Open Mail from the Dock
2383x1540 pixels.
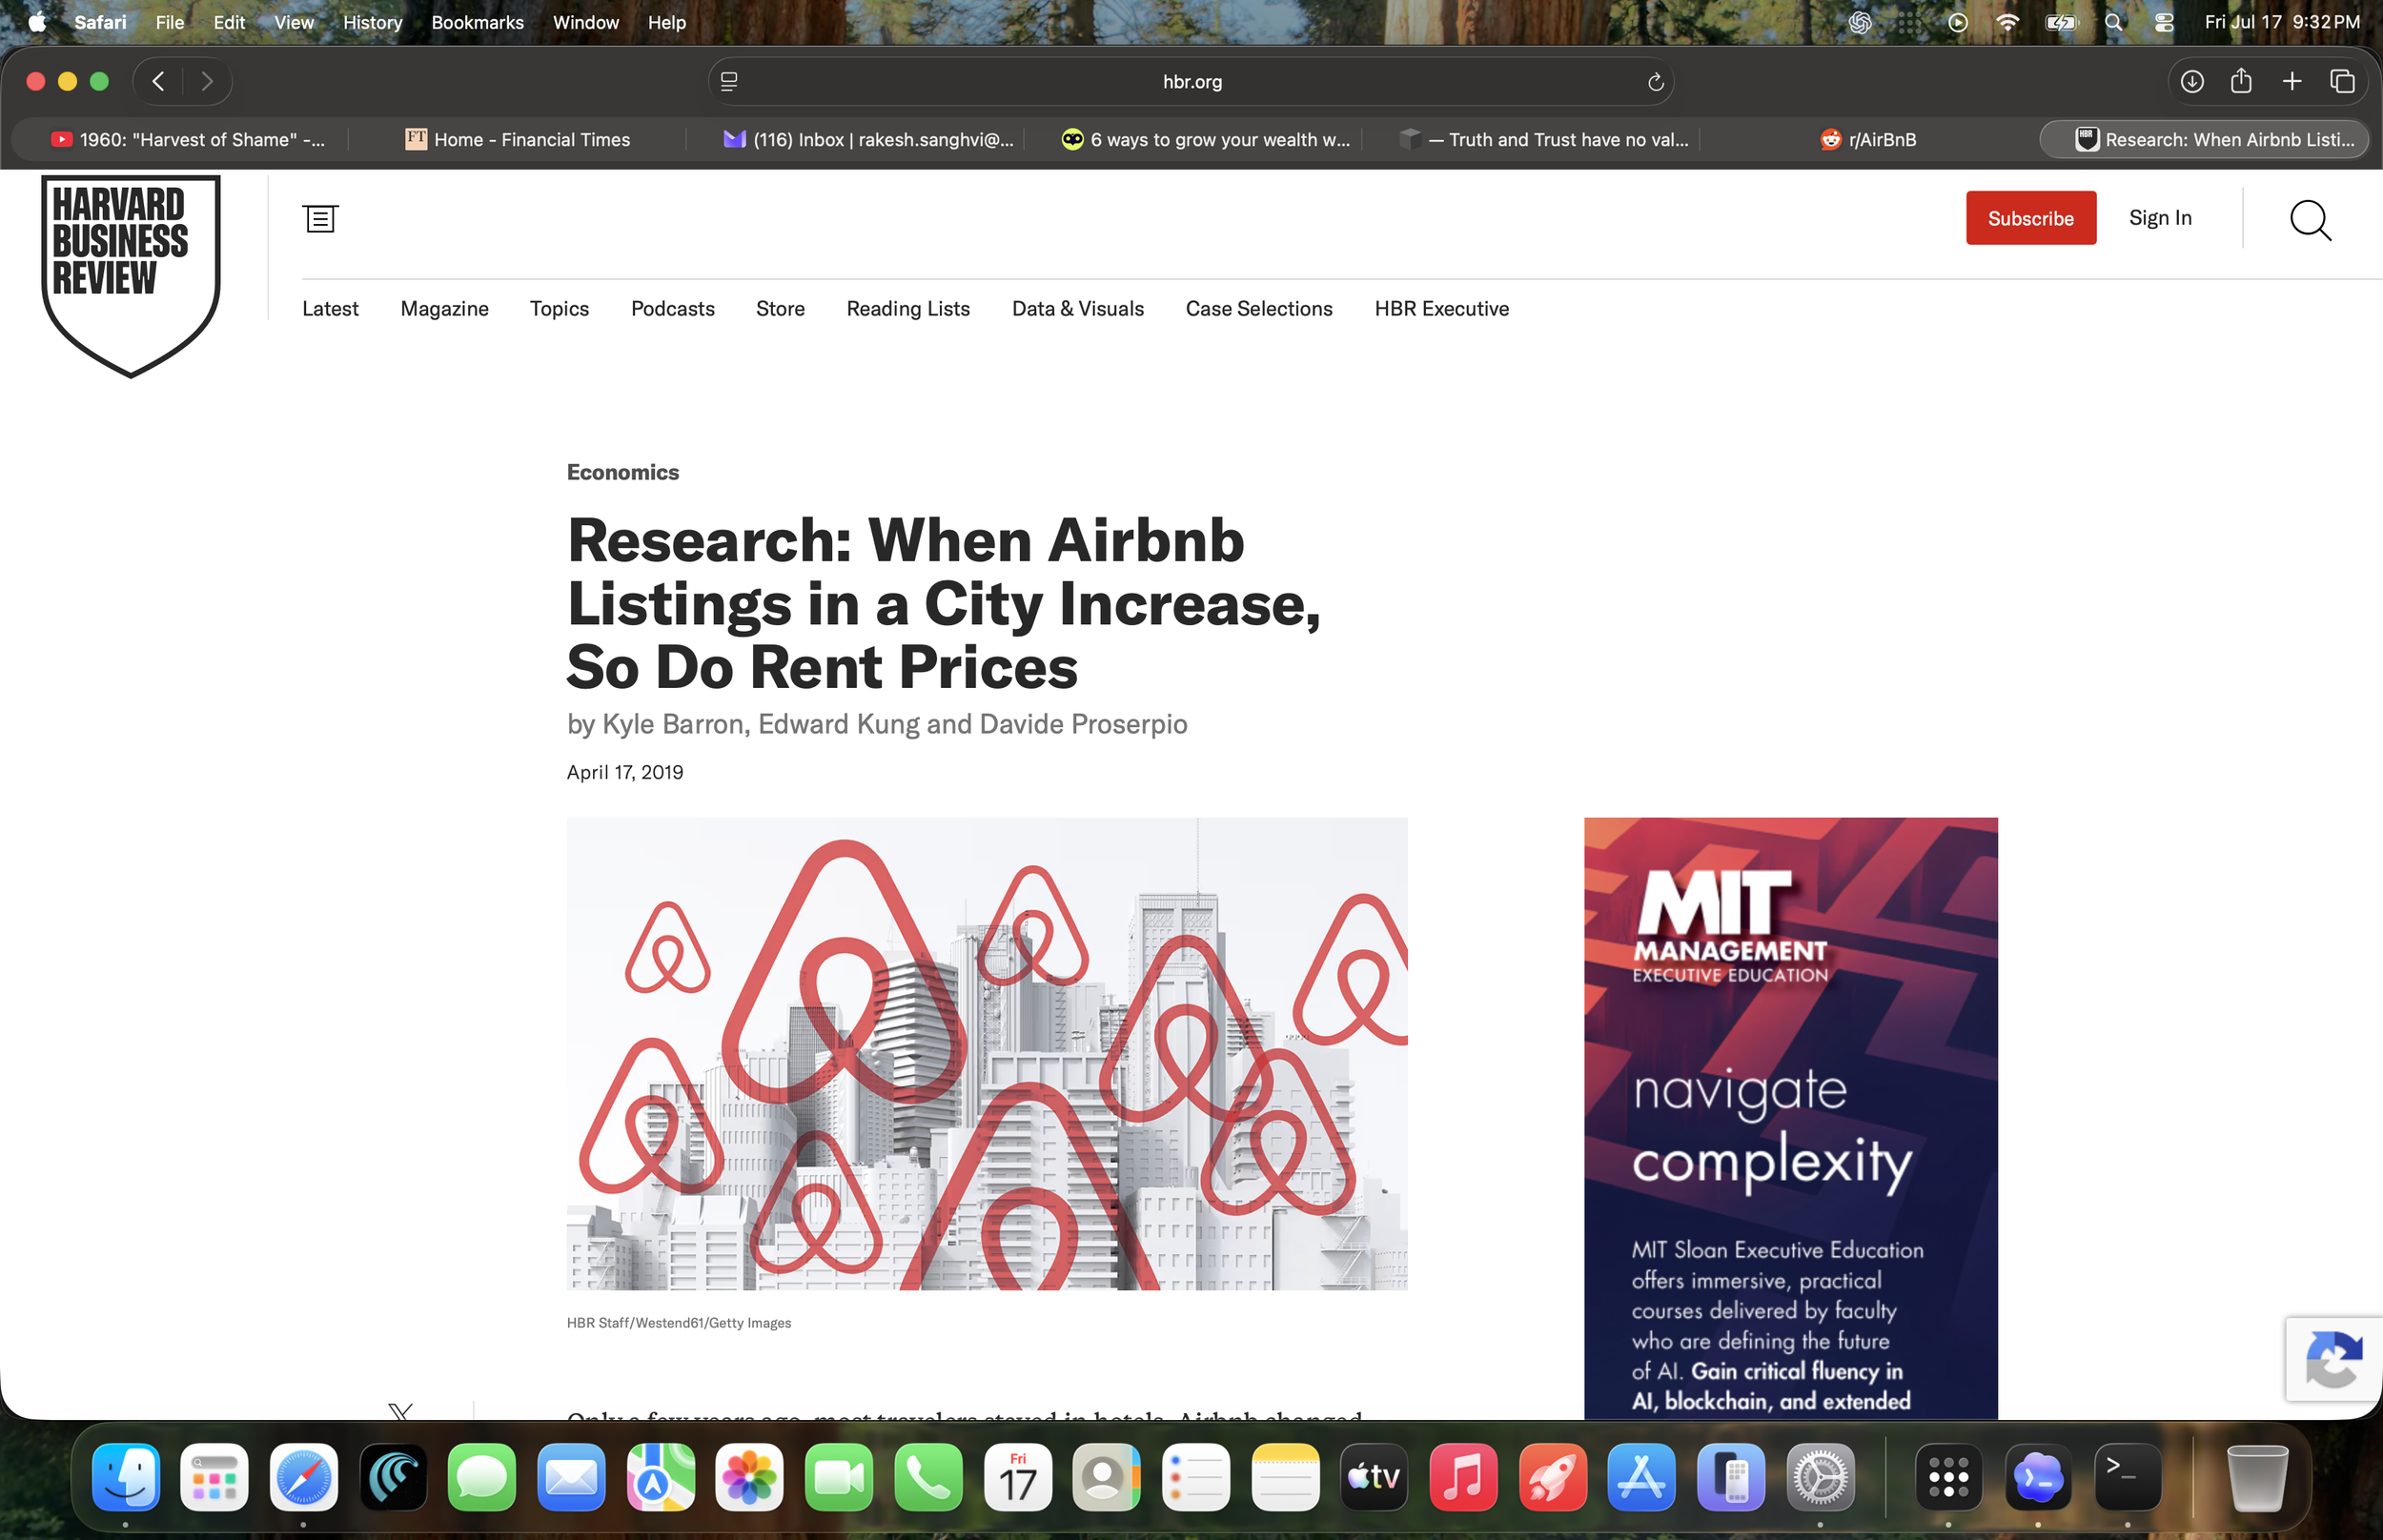(x=571, y=1477)
